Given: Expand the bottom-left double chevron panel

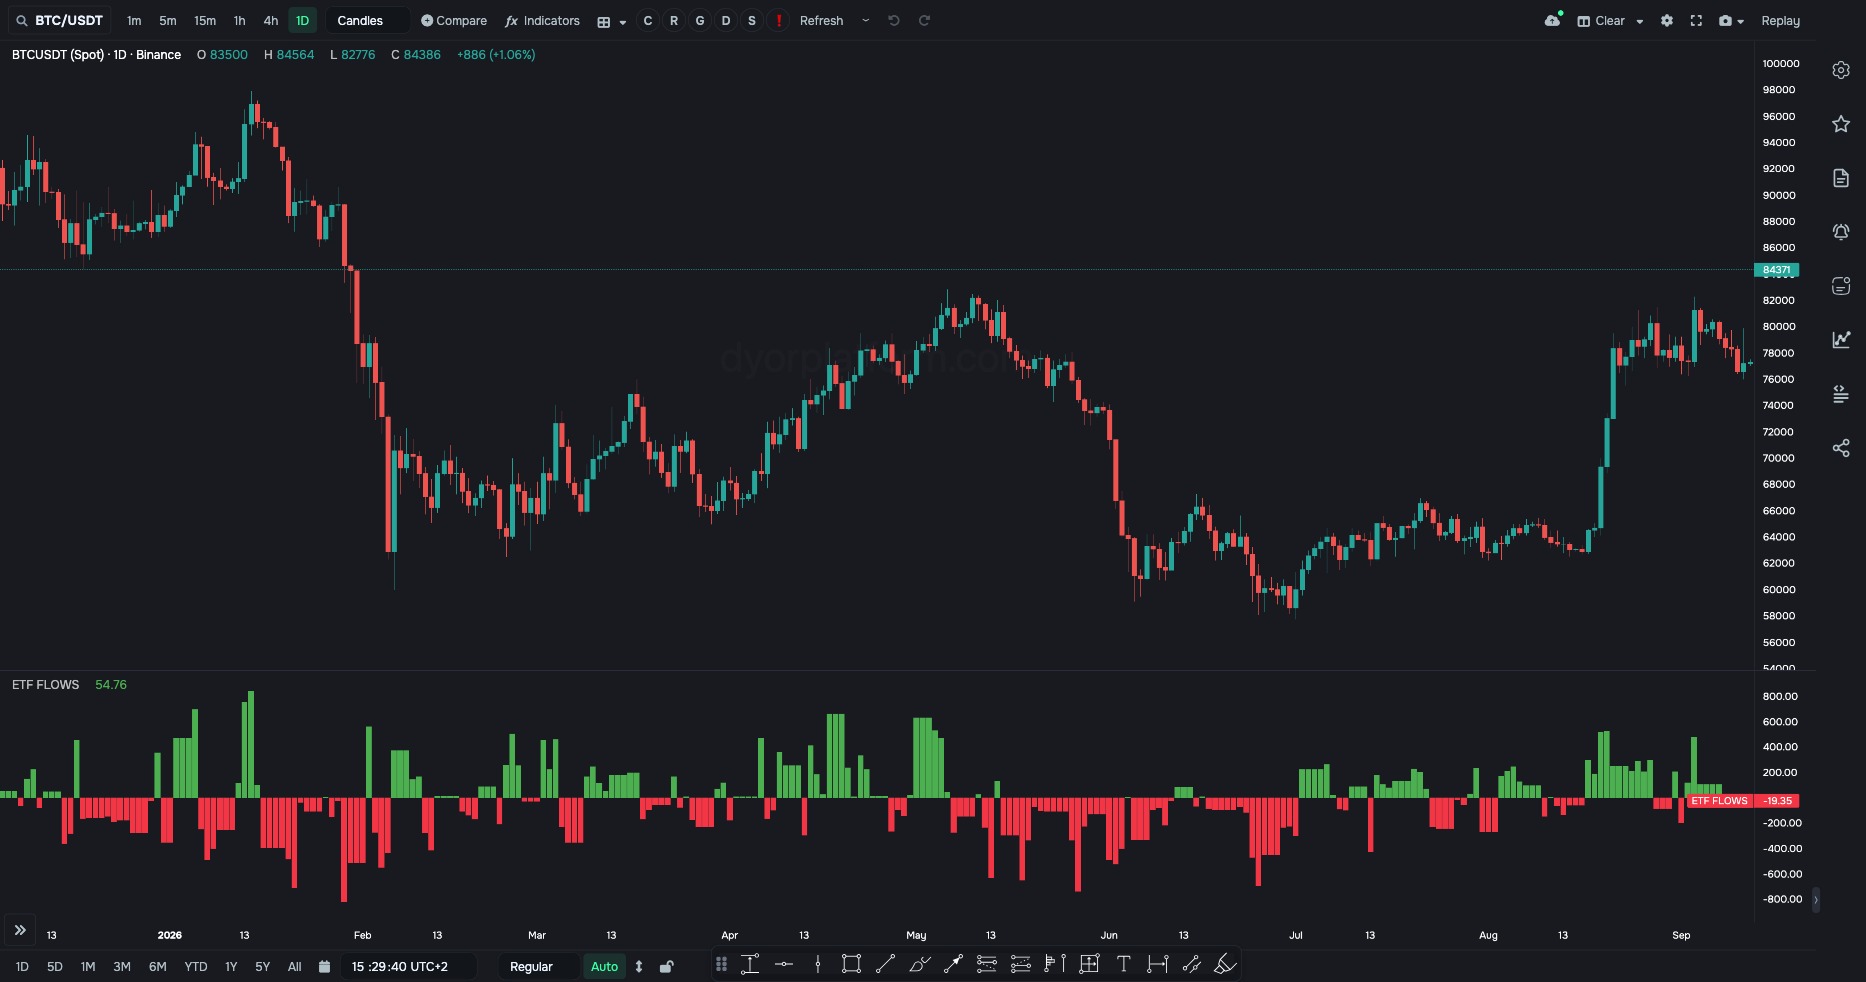Looking at the screenshot, I should click(x=20, y=930).
